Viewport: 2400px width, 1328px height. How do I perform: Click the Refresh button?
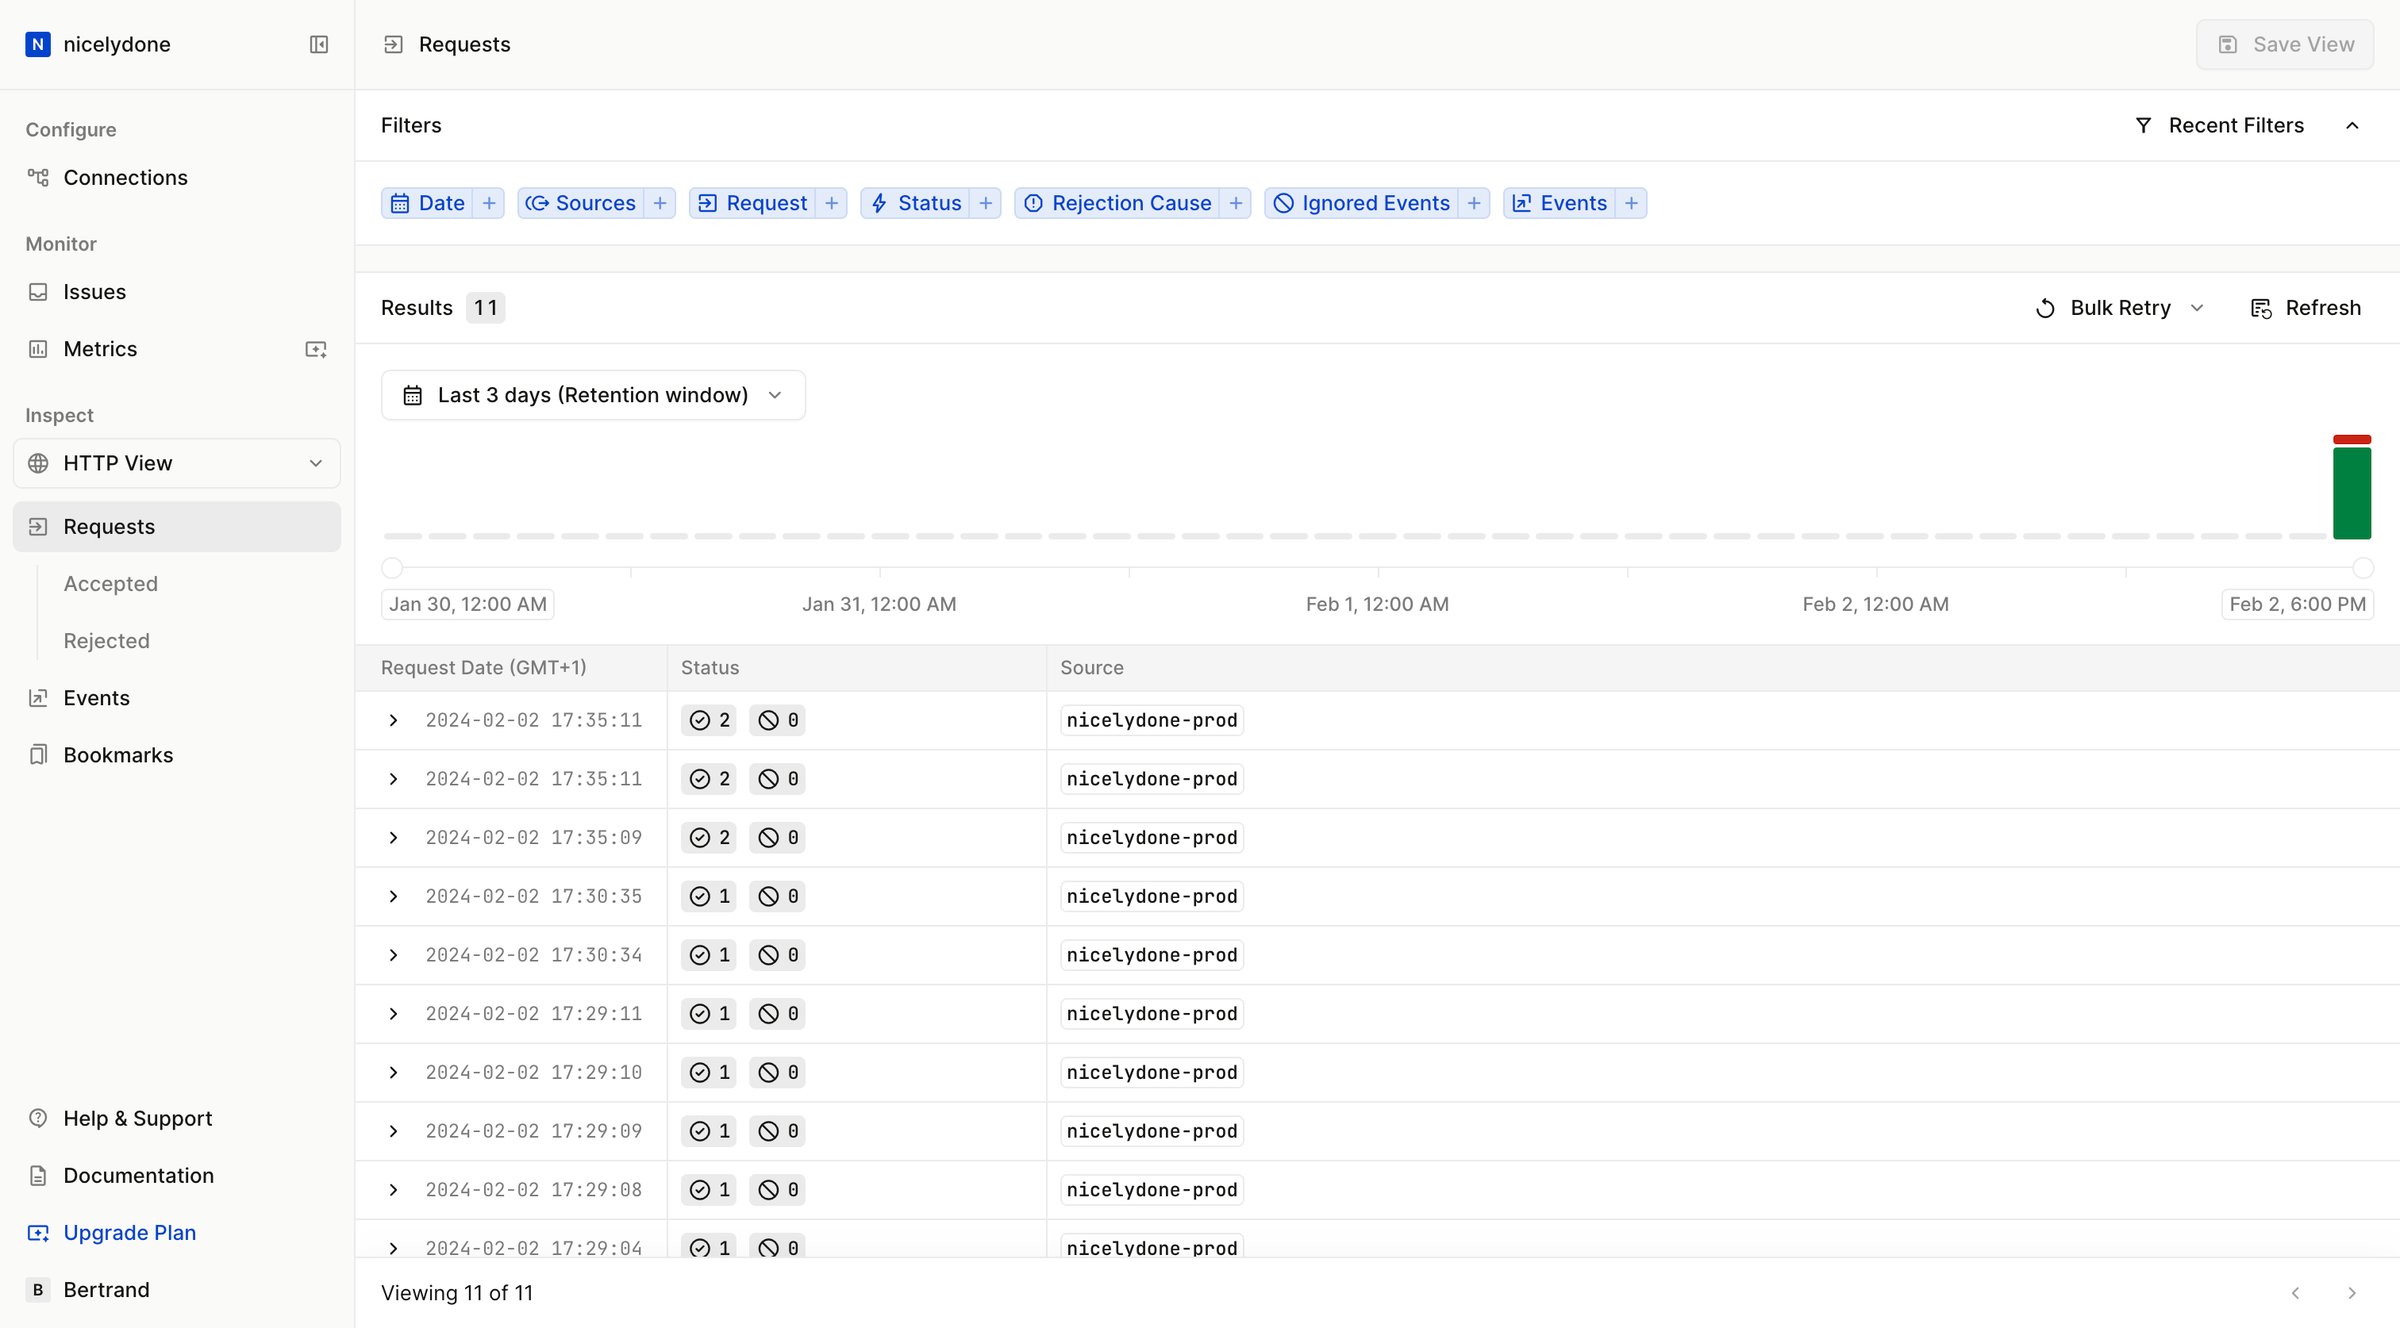(2305, 308)
